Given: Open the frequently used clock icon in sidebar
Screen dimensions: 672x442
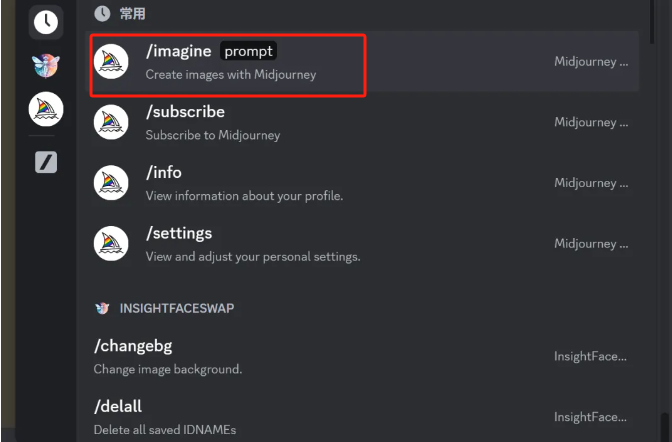Looking at the screenshot, I should coord(46,22).
